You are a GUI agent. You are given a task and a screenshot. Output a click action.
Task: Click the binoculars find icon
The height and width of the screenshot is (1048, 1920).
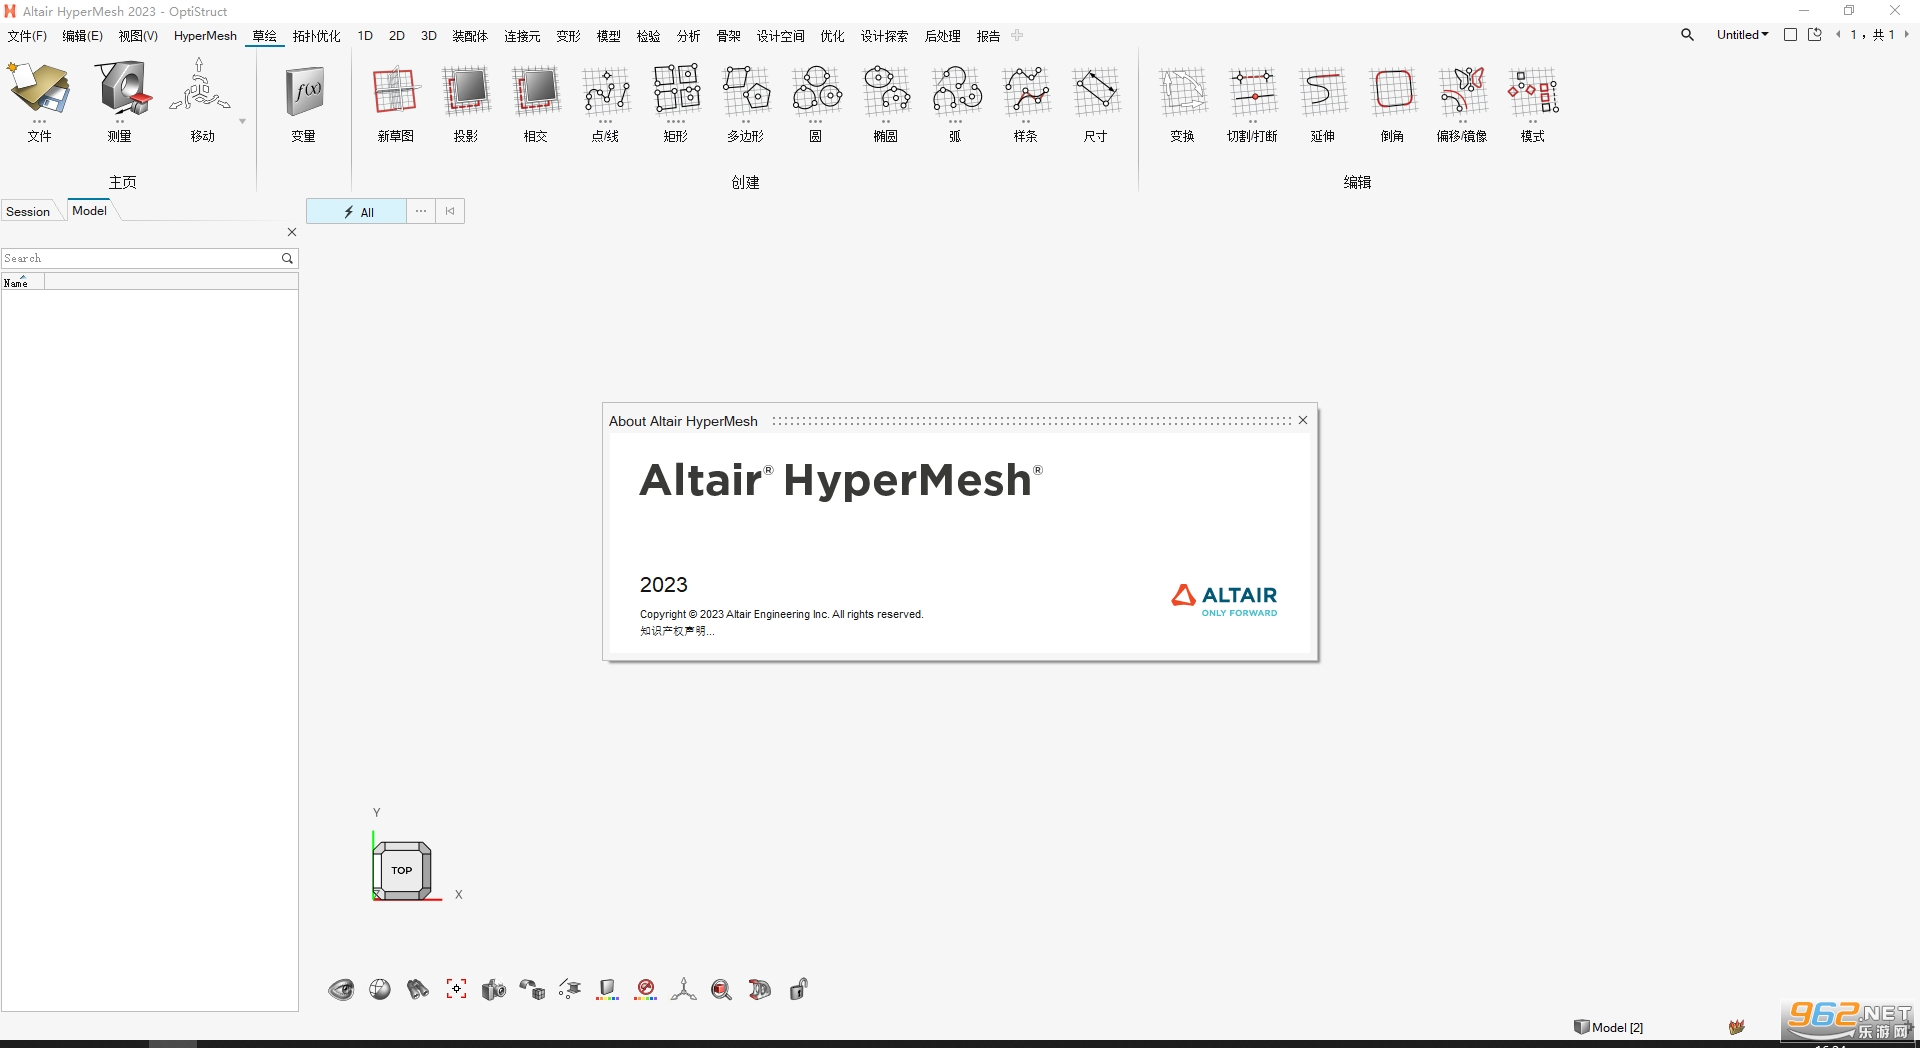418,989
